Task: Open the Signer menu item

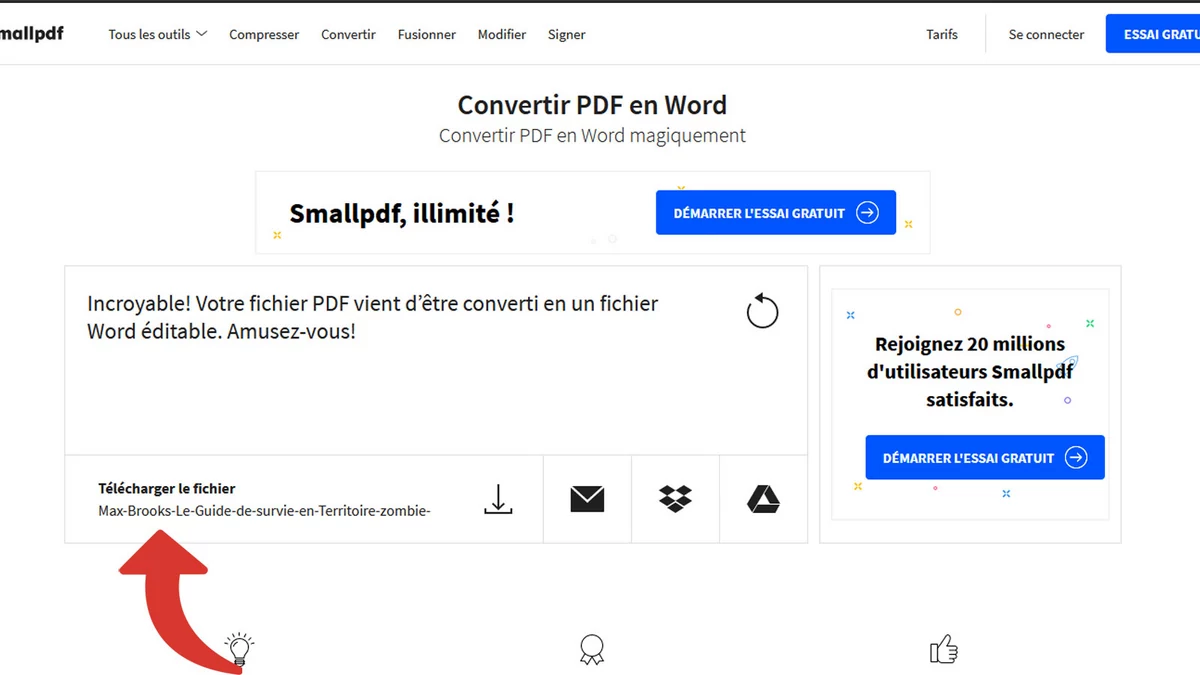Action: click(567, 34)
